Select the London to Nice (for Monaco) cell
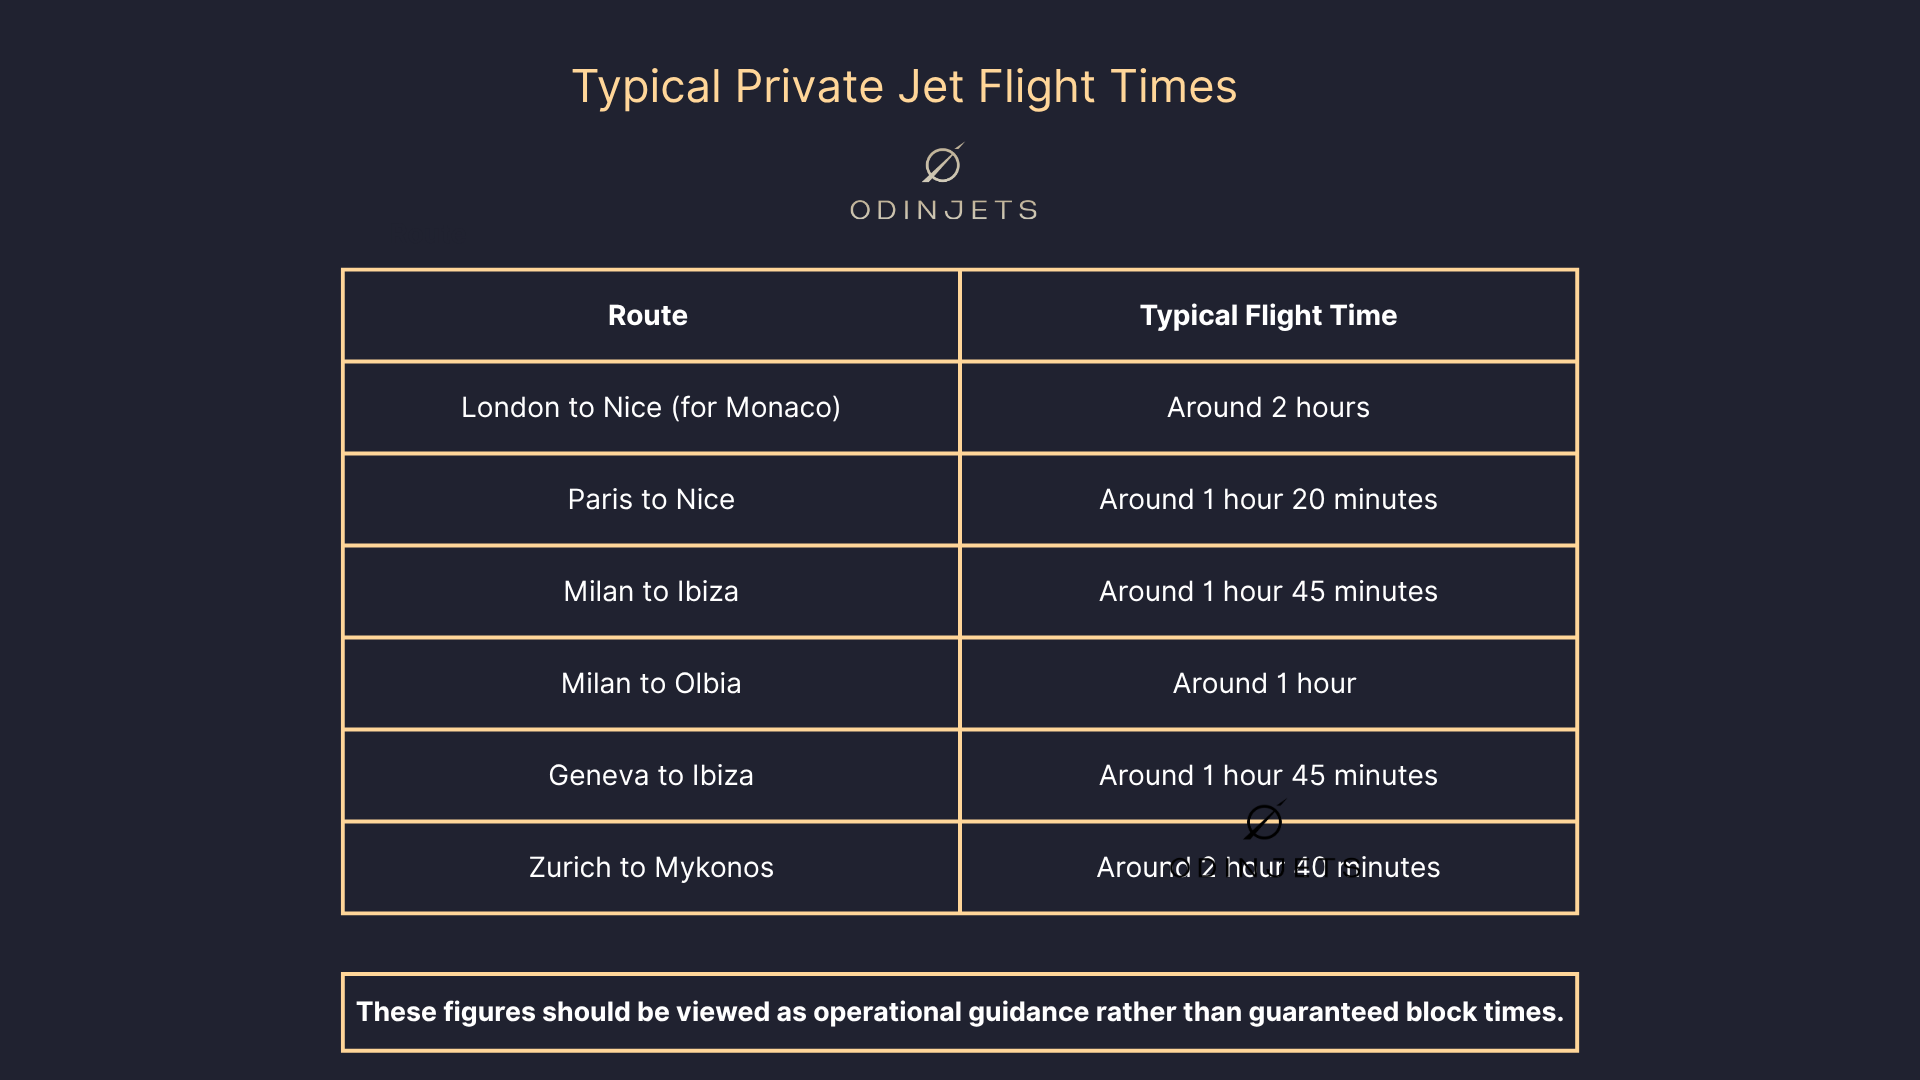This screenshot has height=1080, width=1920. click(651, 407)
